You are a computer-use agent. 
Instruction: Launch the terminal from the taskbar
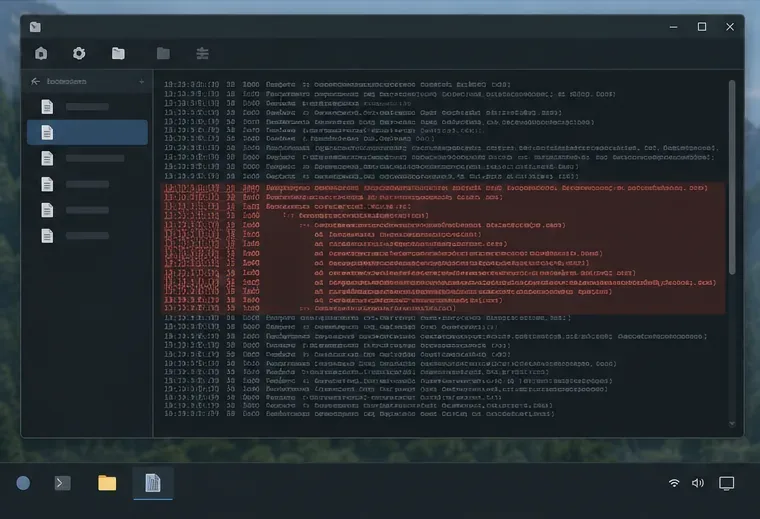63,483
